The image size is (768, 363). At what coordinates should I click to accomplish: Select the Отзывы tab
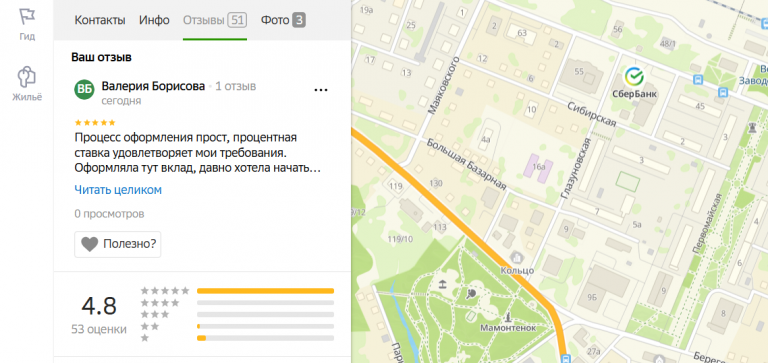click(215, 20)
